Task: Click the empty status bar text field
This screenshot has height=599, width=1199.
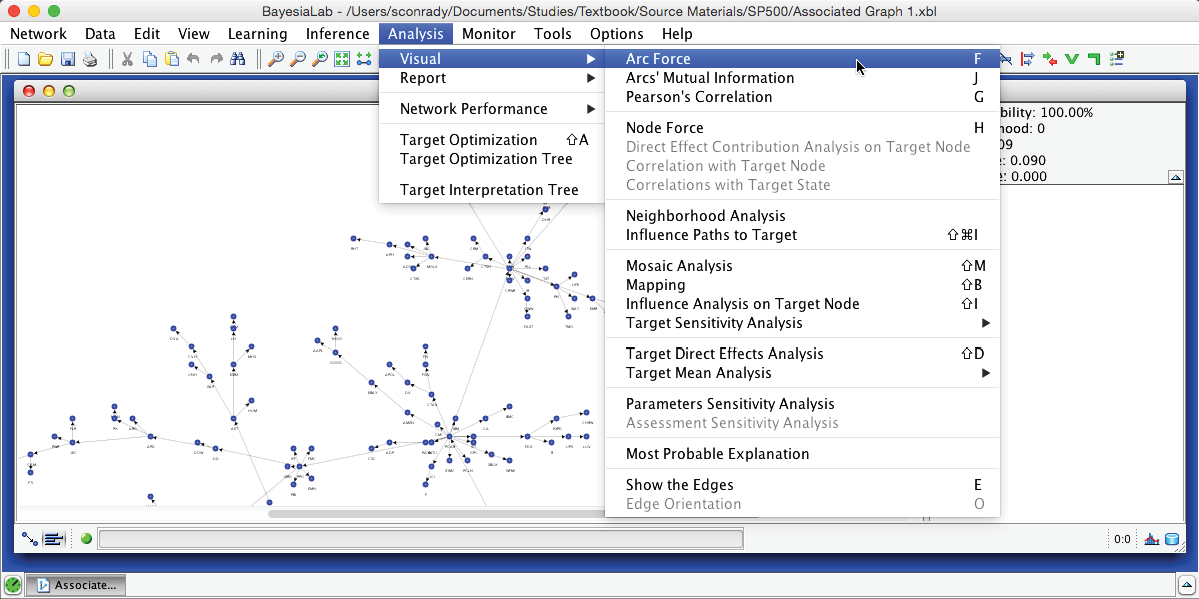Action: (x=420, y=539)
